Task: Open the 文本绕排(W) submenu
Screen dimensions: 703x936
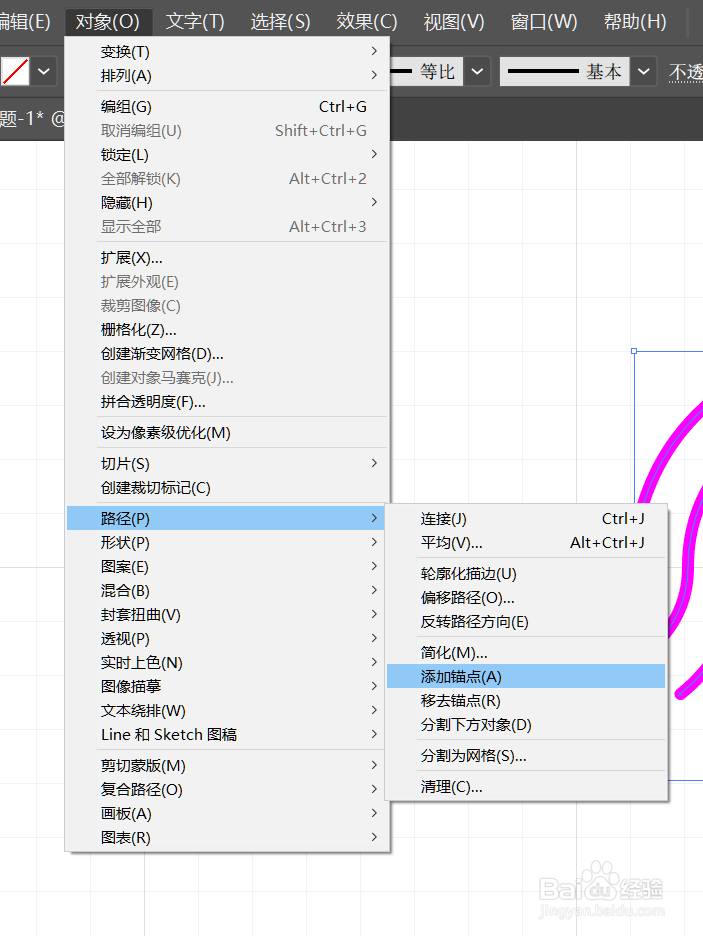Action: pos(227,710)
